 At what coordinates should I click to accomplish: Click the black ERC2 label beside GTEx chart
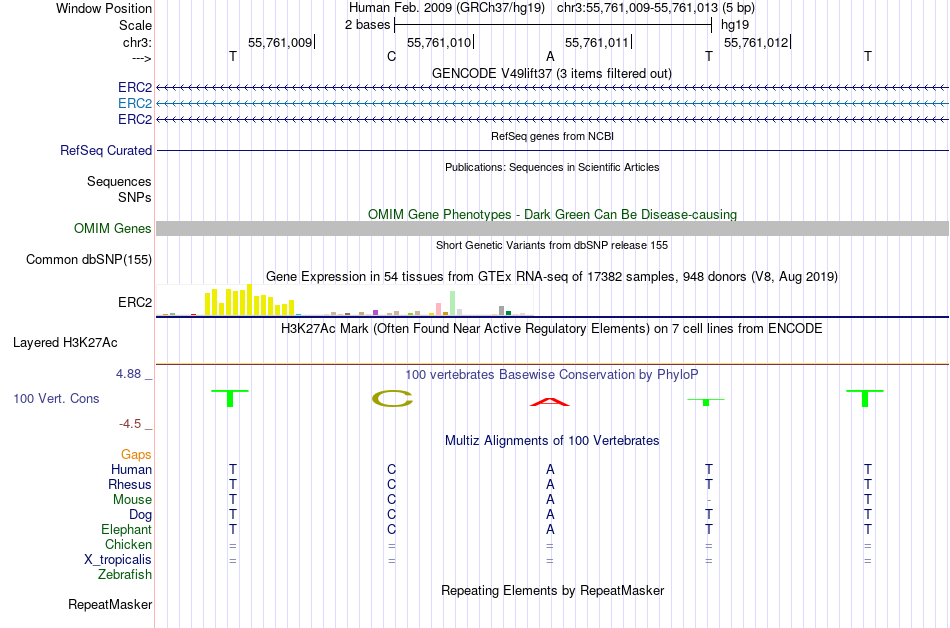point(135,302)
